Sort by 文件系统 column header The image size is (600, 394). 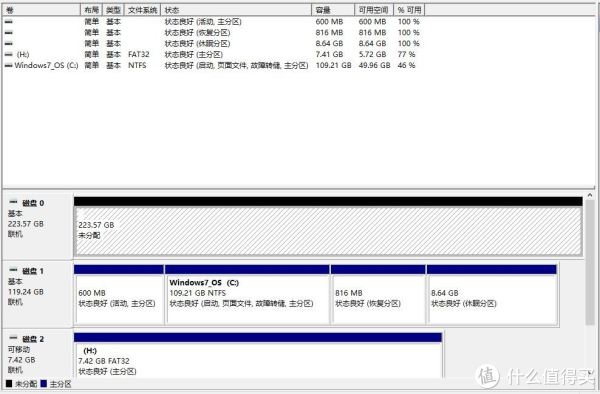coord(142,10)
